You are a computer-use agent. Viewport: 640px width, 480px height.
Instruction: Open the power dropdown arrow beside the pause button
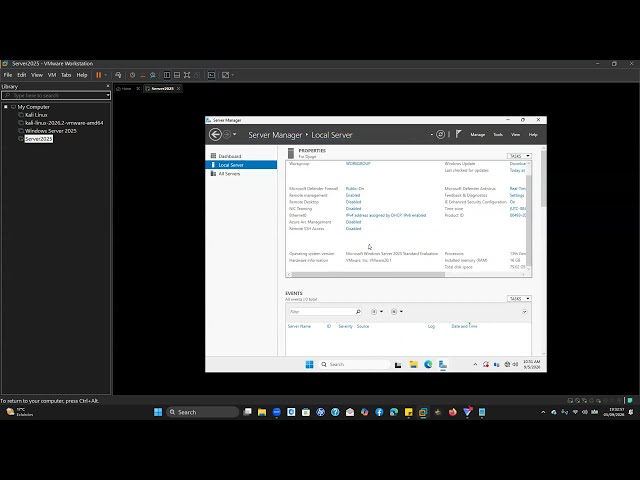tap(106, 75)
